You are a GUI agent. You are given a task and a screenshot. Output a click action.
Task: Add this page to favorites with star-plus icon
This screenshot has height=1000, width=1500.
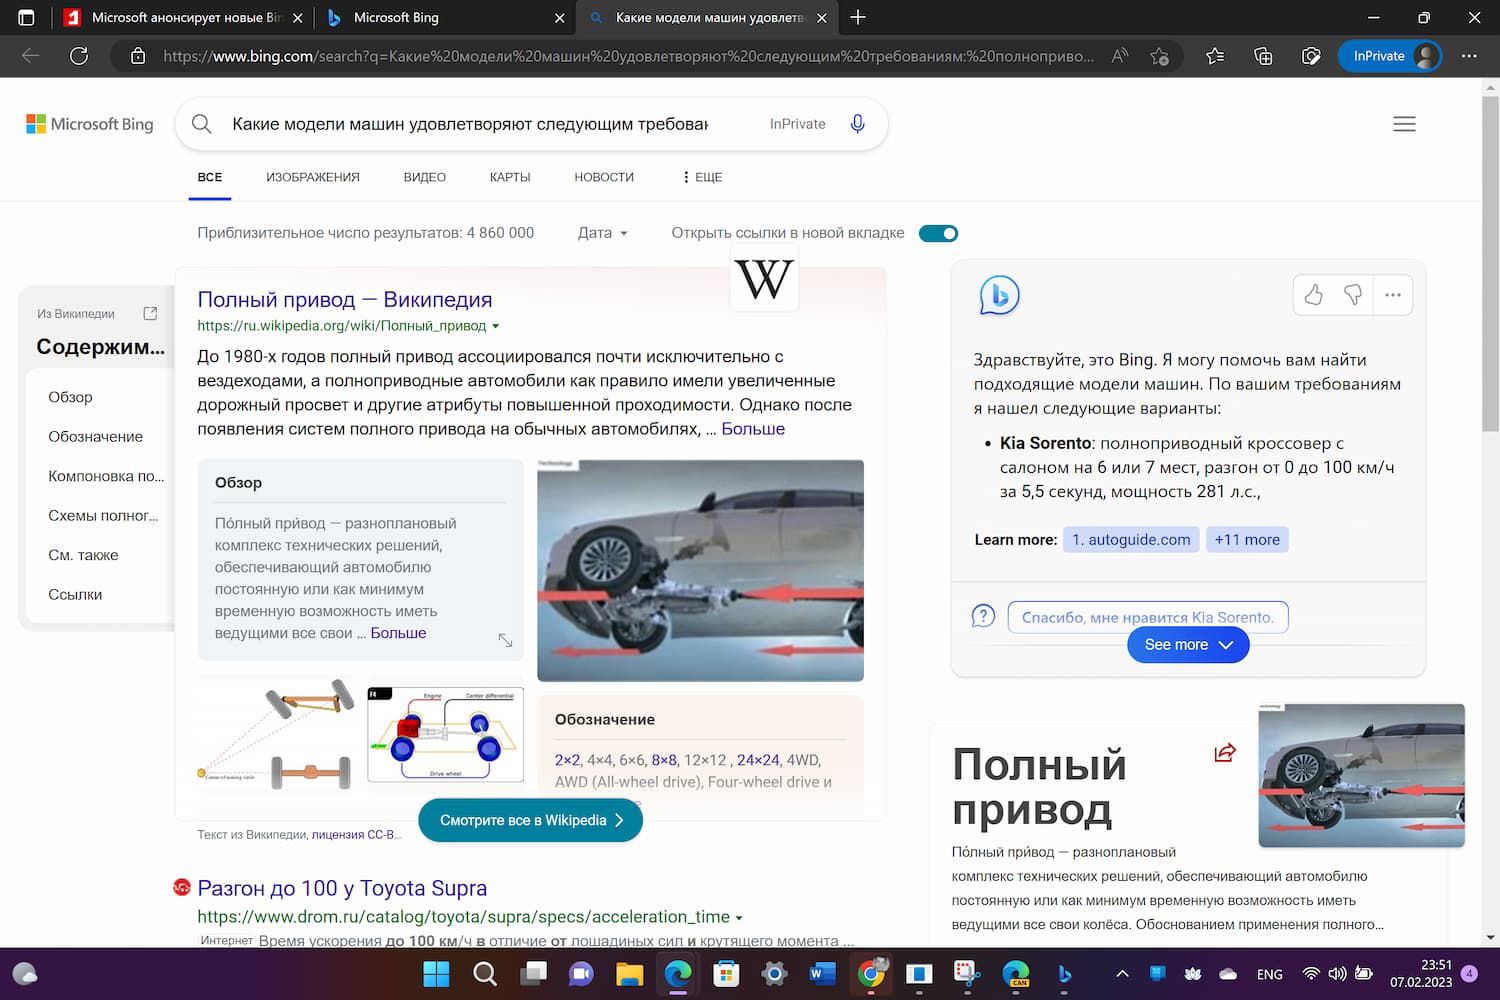point(1160,56)
